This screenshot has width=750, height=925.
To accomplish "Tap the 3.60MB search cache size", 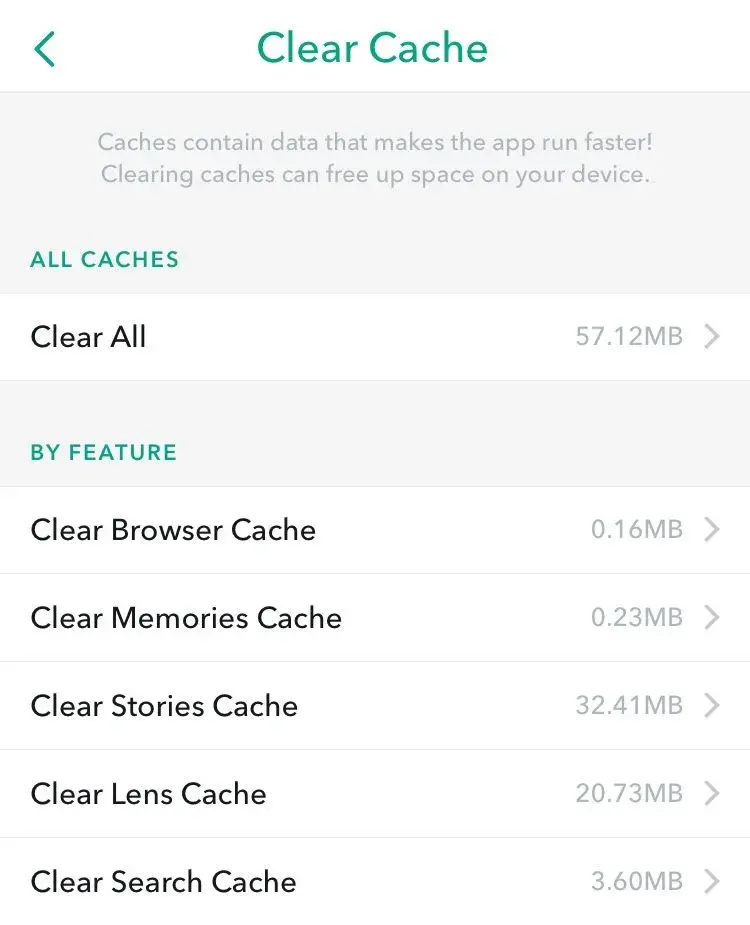I will pyautogui.click(x=637, y=882).
